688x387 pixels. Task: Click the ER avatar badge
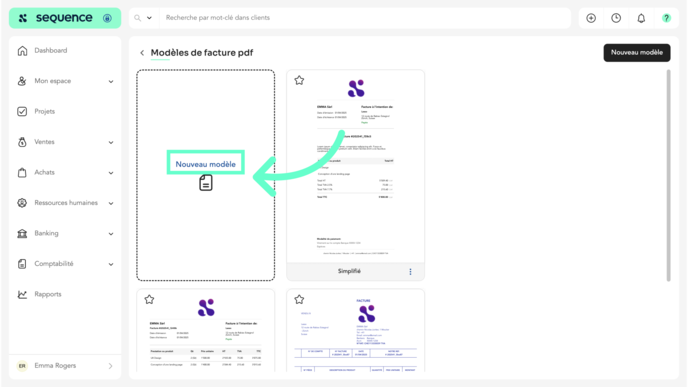pos(22,366)
